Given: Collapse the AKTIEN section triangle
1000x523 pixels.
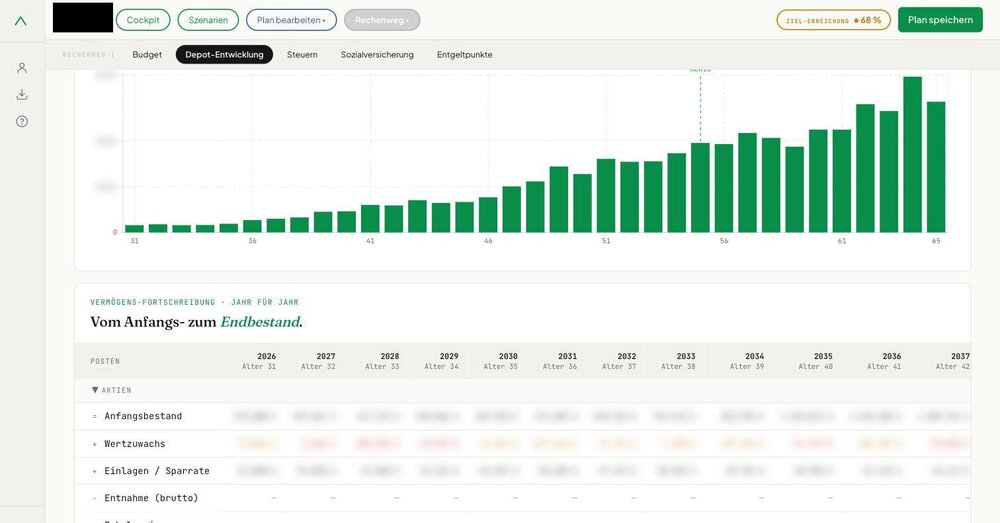Looking at the screenshot, I should [x=95, y=390].
